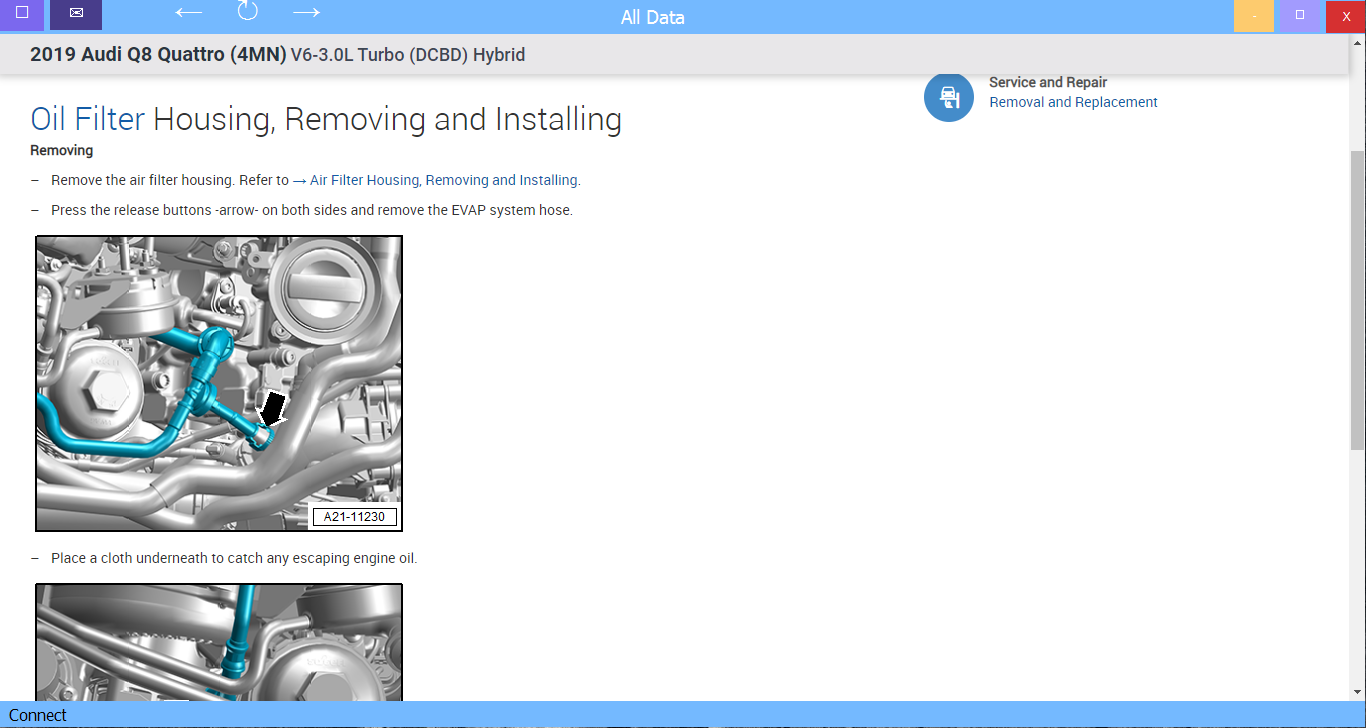Select the forward navigation arrow
Viewport: 1366px width, 728px height.
click(306, 13)
